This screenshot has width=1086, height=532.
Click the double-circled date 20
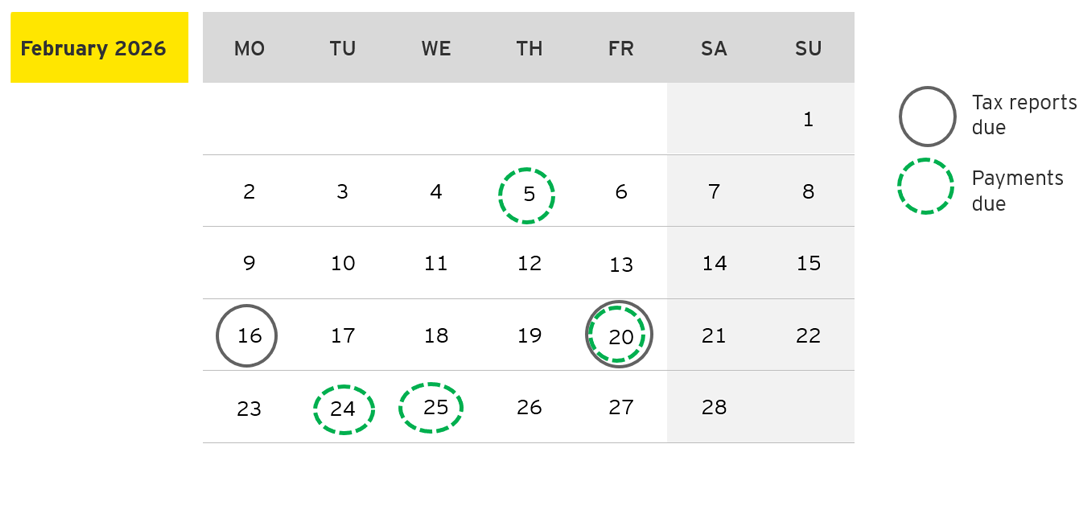(x=620, y=336)
